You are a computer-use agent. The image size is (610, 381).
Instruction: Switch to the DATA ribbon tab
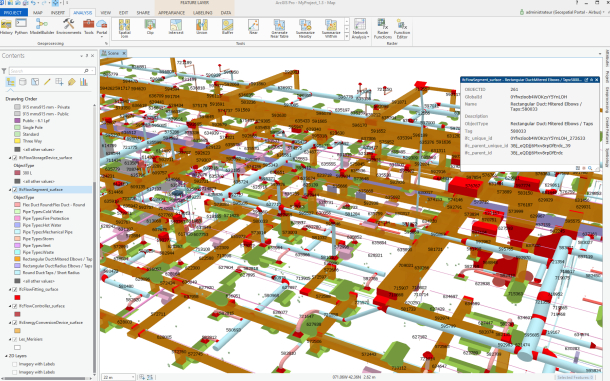click(226, 12)
